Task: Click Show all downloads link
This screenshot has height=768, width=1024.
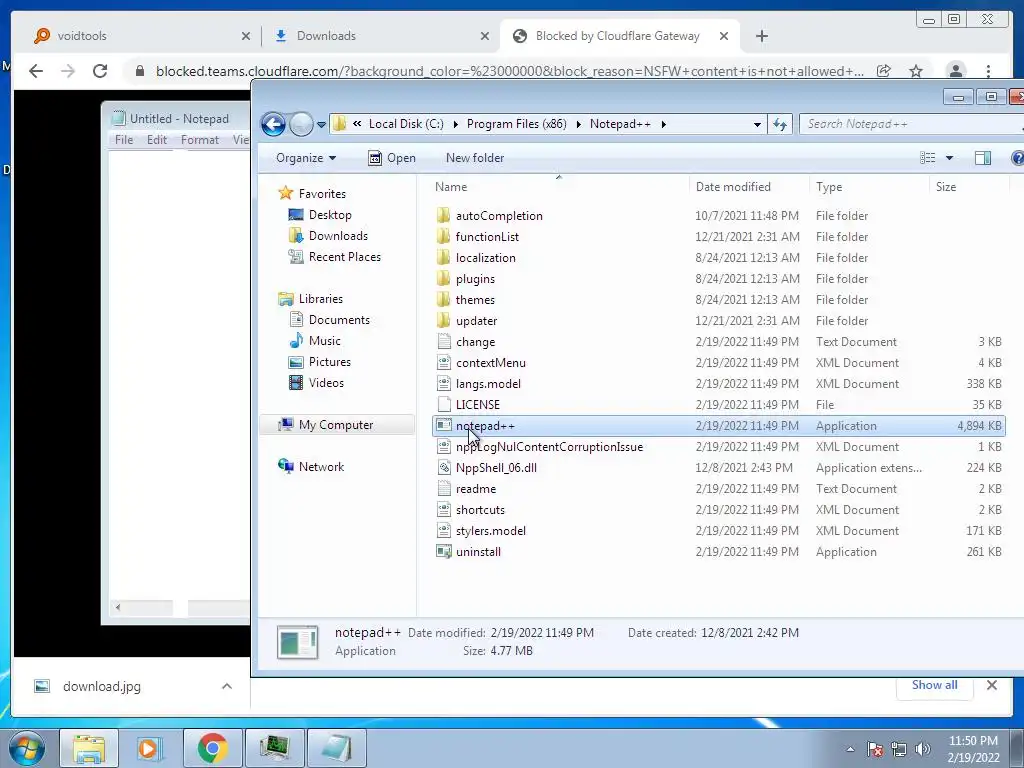Action: 935,684
